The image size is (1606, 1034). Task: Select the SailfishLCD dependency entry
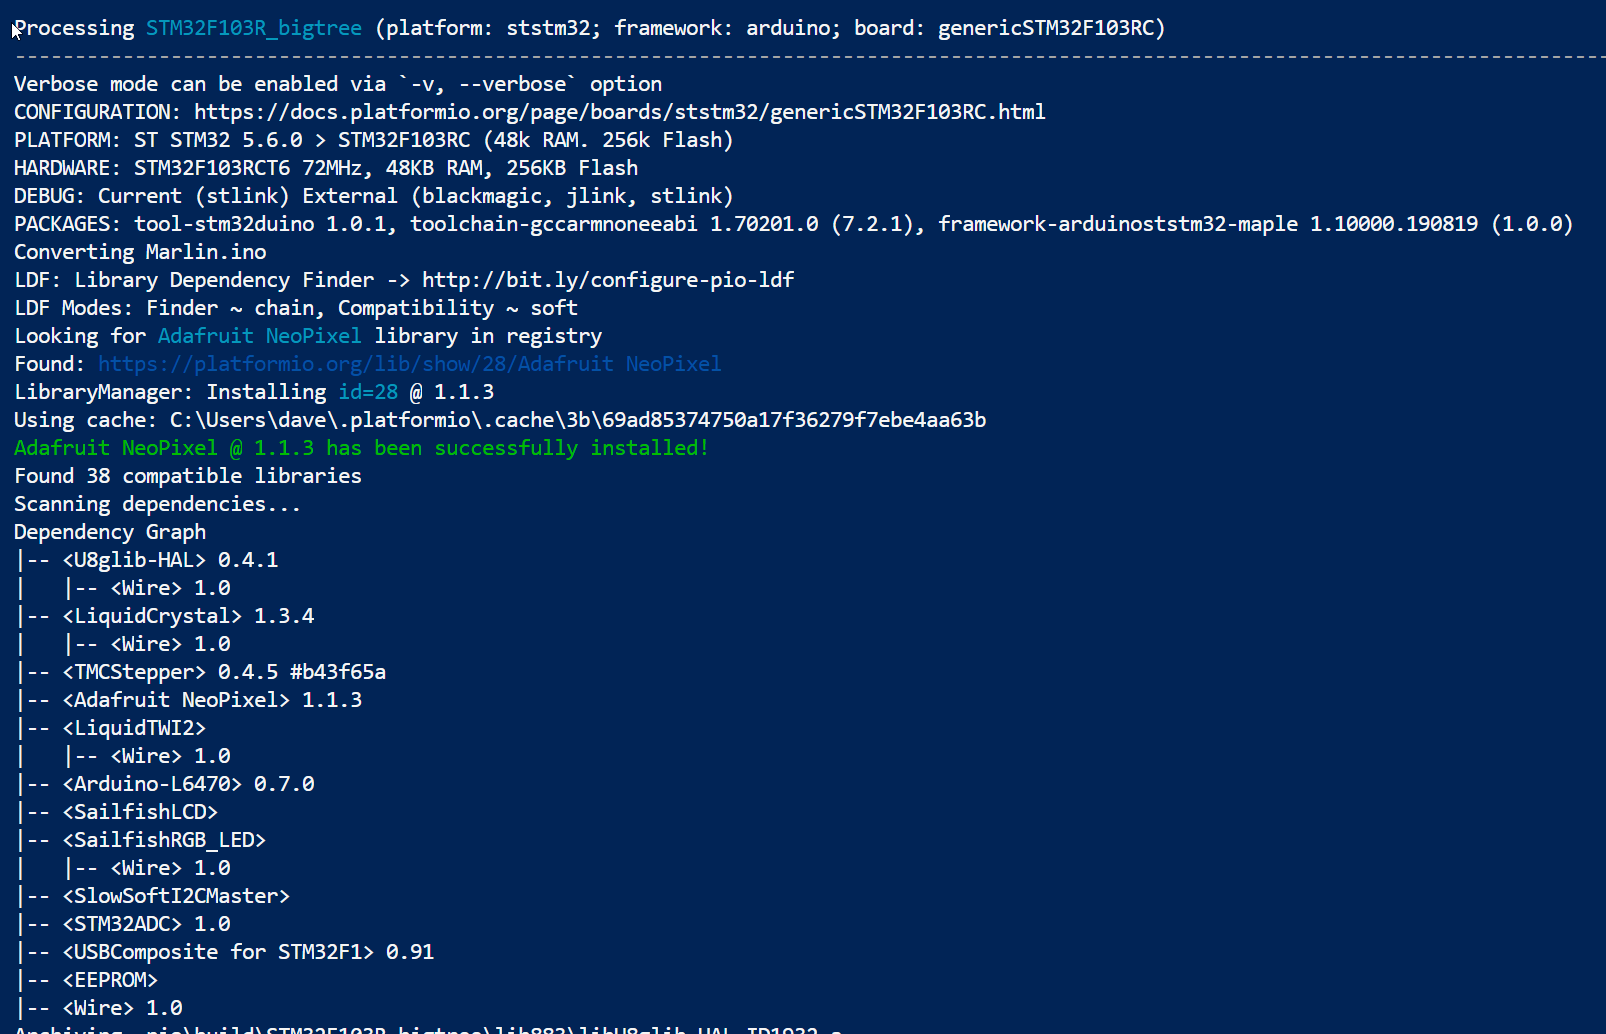coord(140,812)
